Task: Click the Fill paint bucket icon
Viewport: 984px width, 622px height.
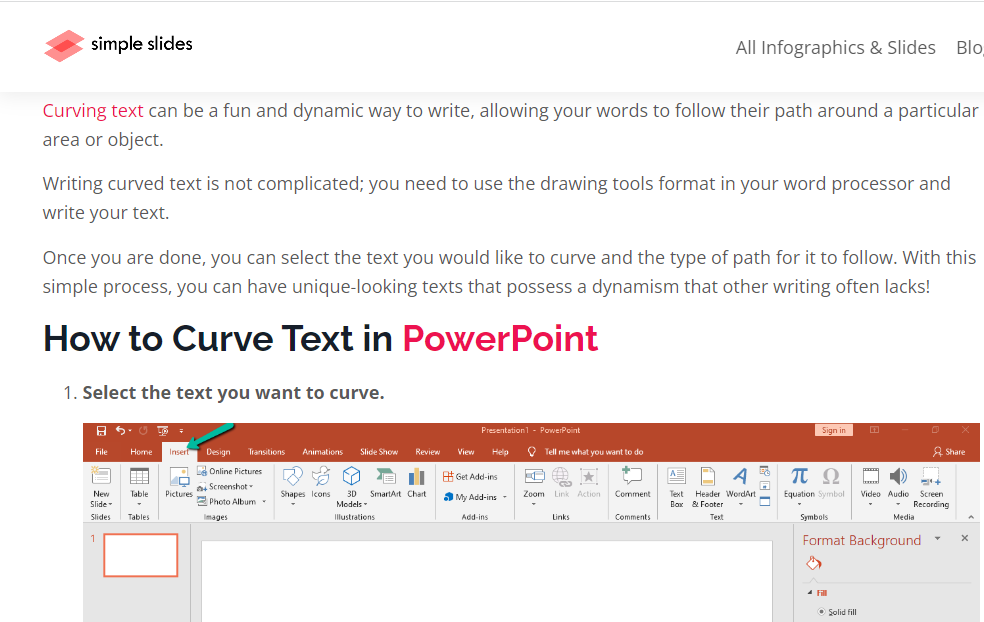Action: point(814,564)
